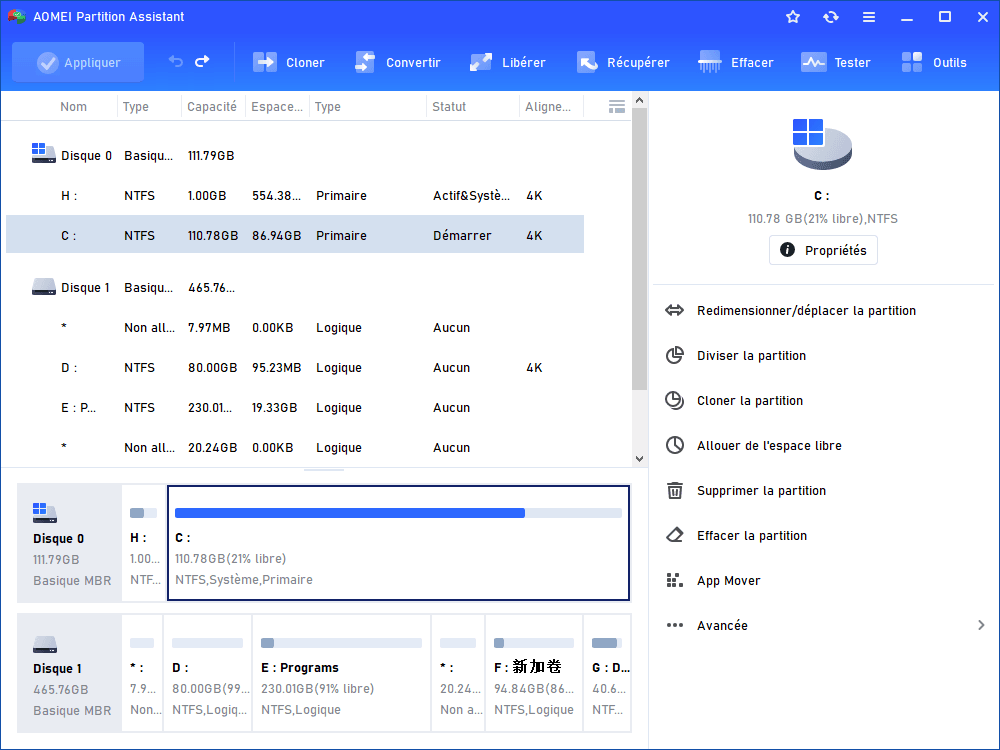
Task: Select the D: 80.00GB partition row
Action: [295, 367]
